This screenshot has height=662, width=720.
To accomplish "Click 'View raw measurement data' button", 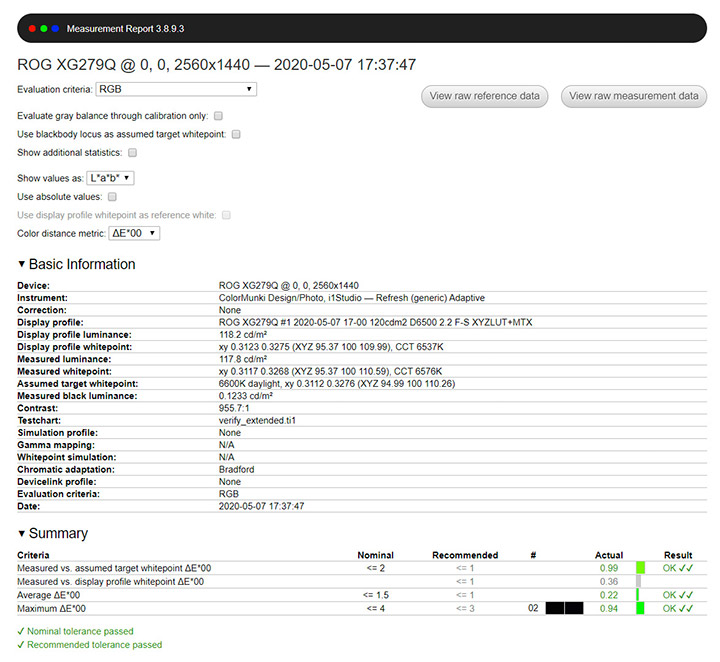I will tap(634, 96).
